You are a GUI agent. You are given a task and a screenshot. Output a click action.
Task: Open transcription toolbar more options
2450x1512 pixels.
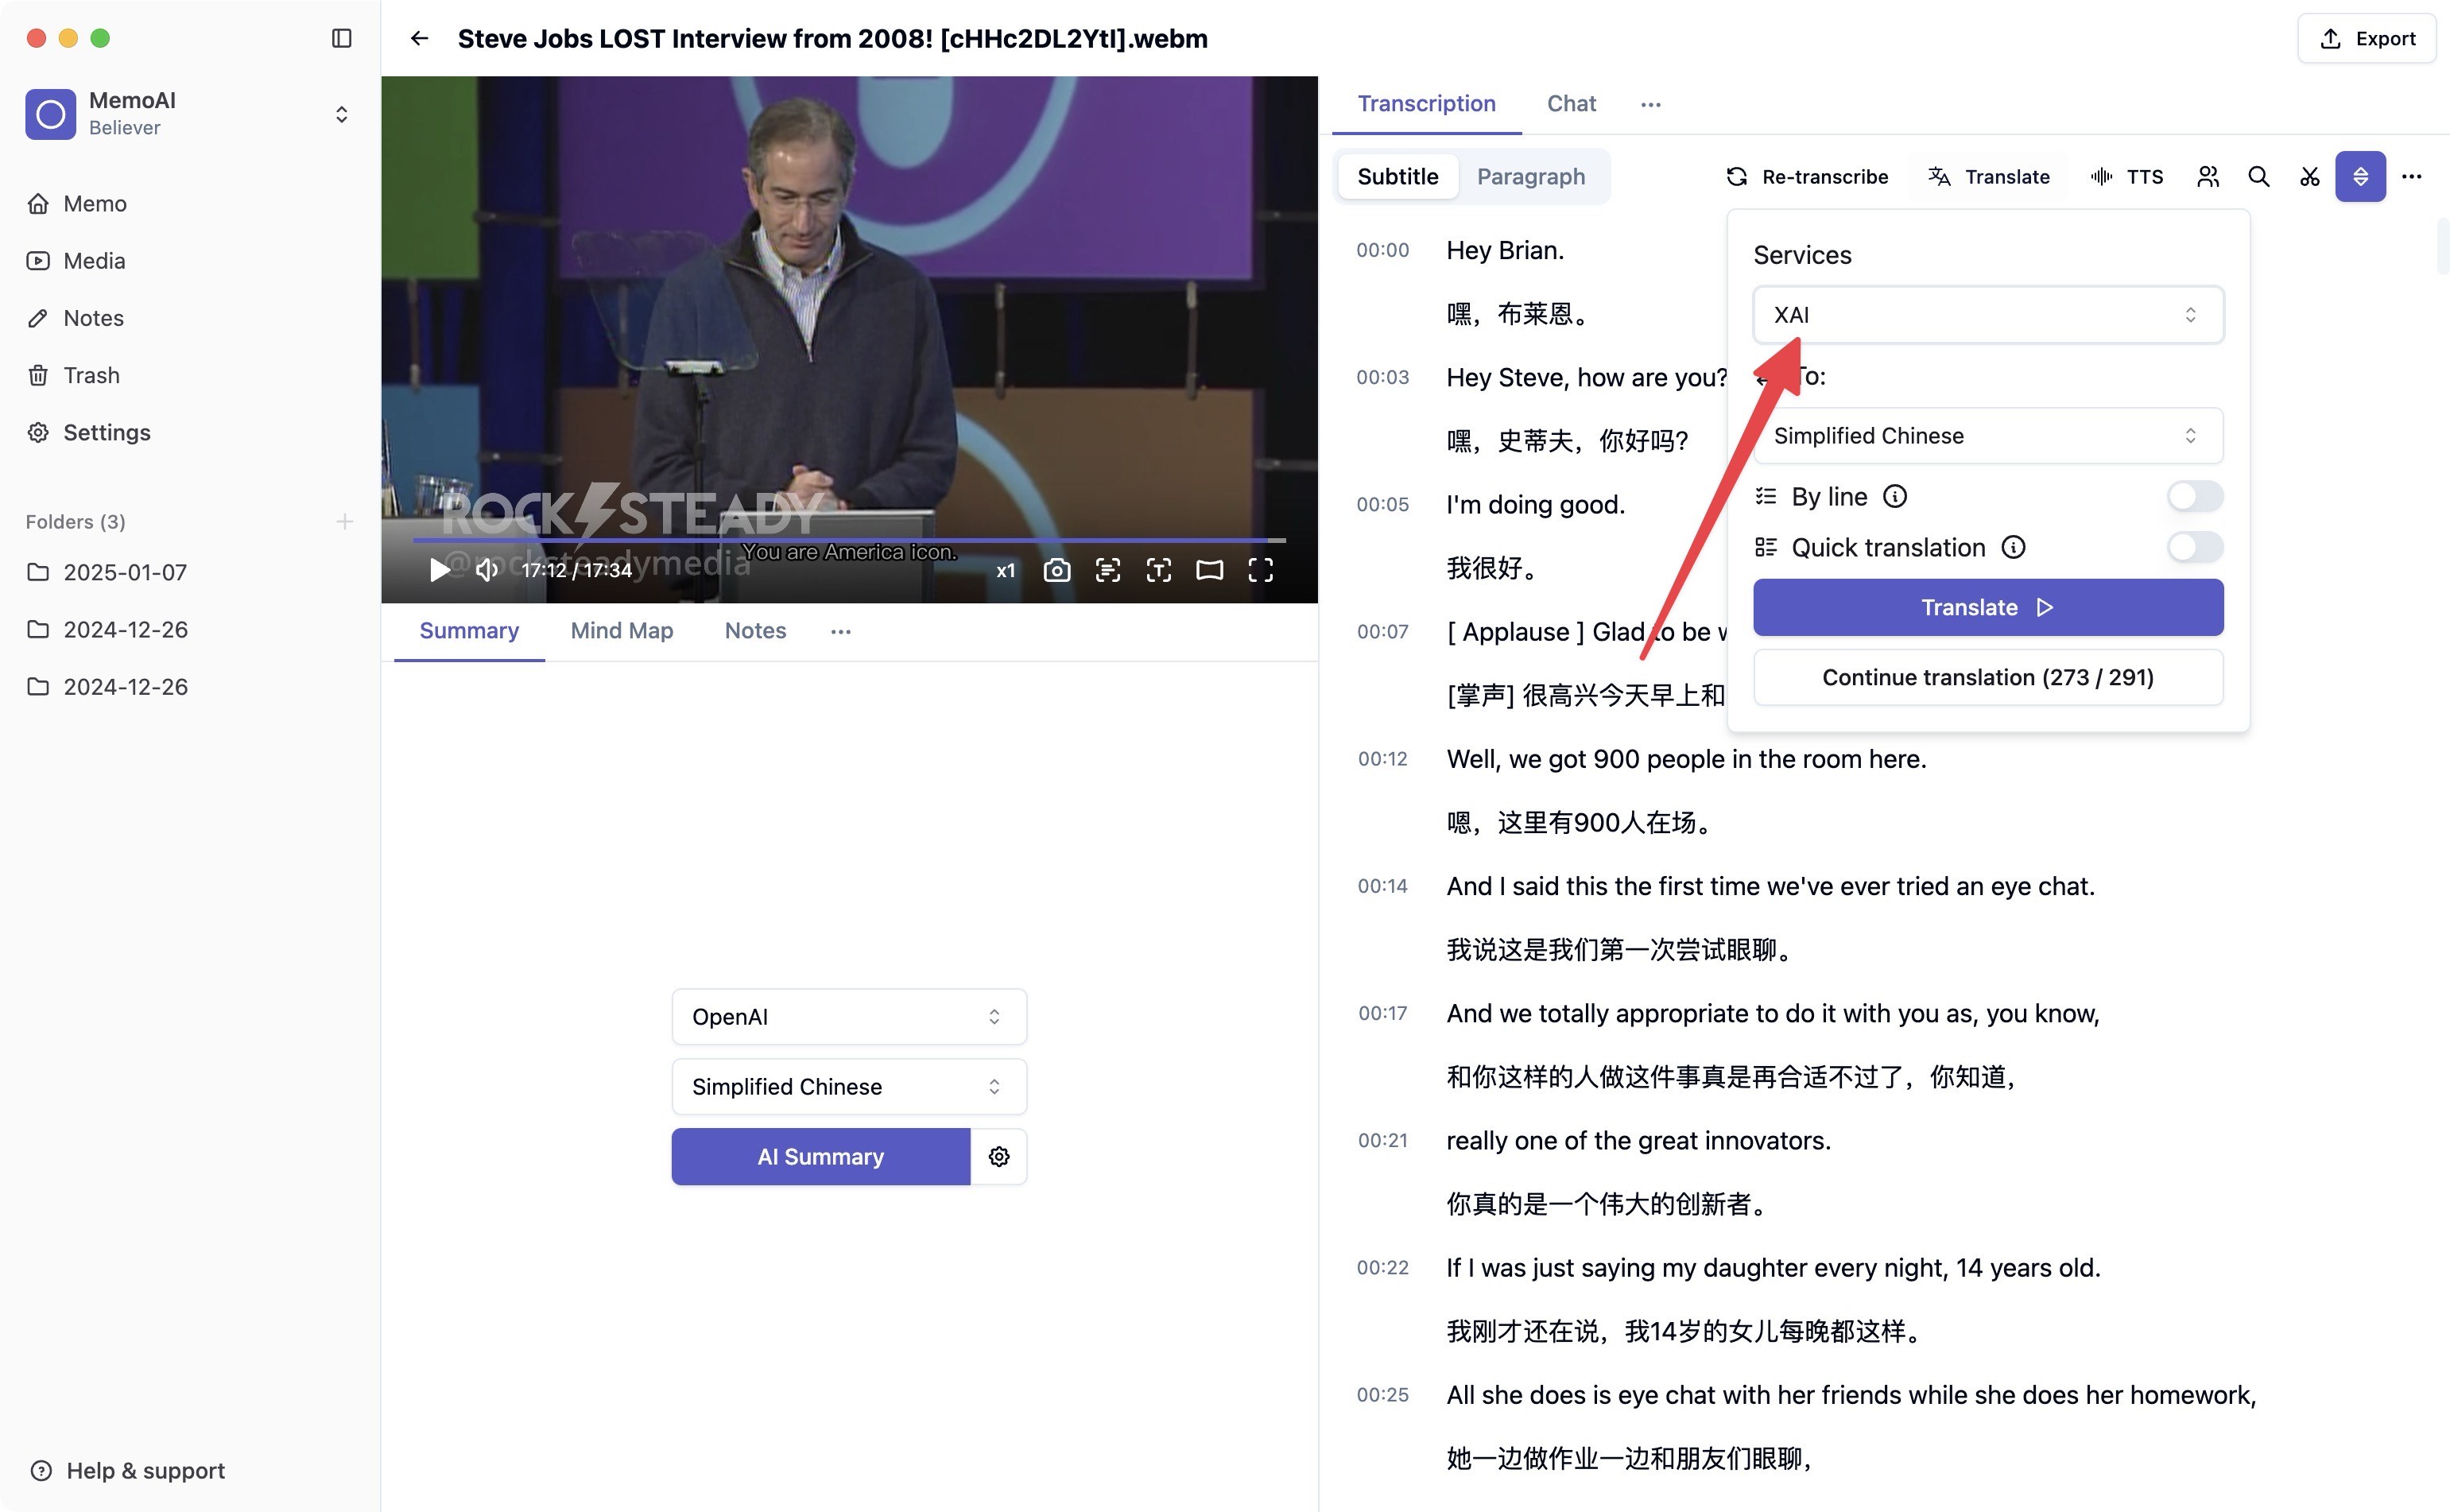pos(2411,177)
